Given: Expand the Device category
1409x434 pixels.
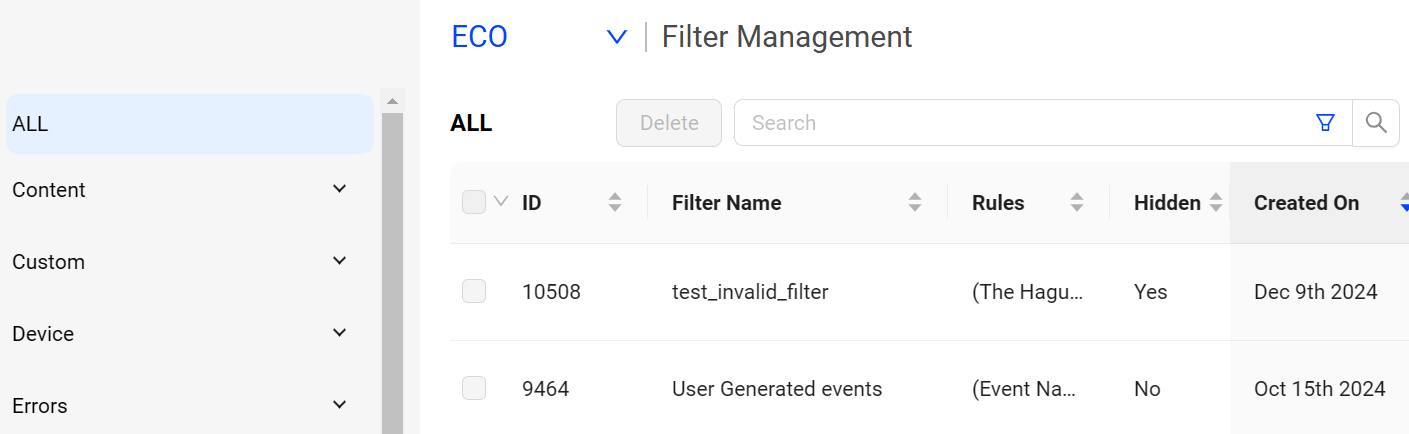Looking at the screenshot, I should point(339,333).
